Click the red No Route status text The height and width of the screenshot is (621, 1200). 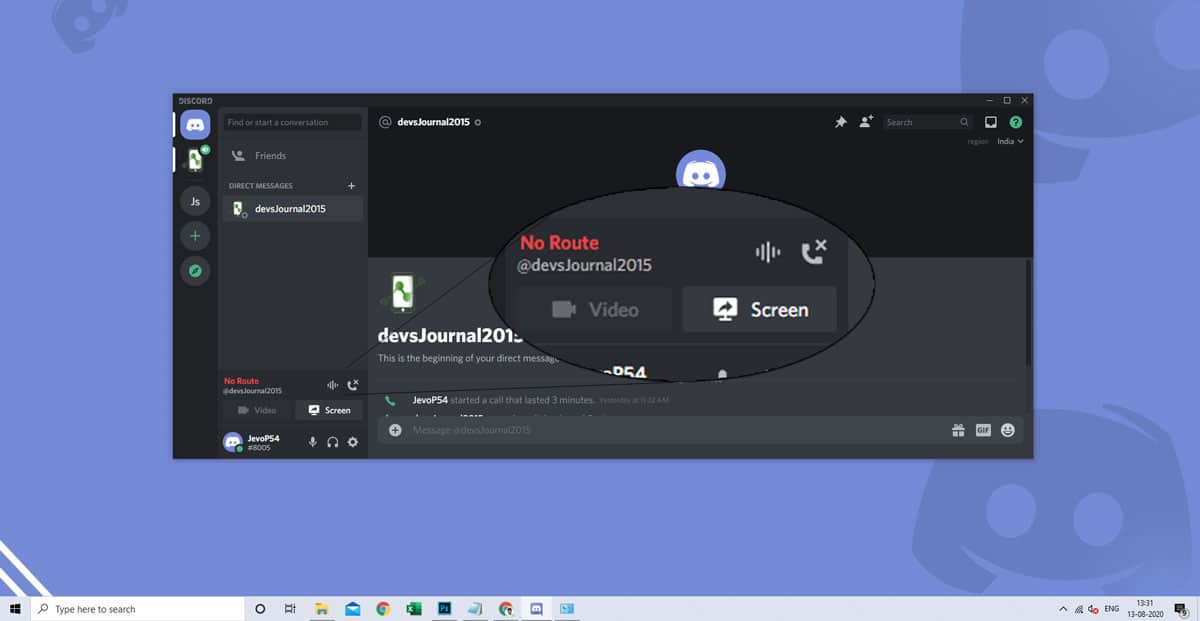[x=241, y=381]
